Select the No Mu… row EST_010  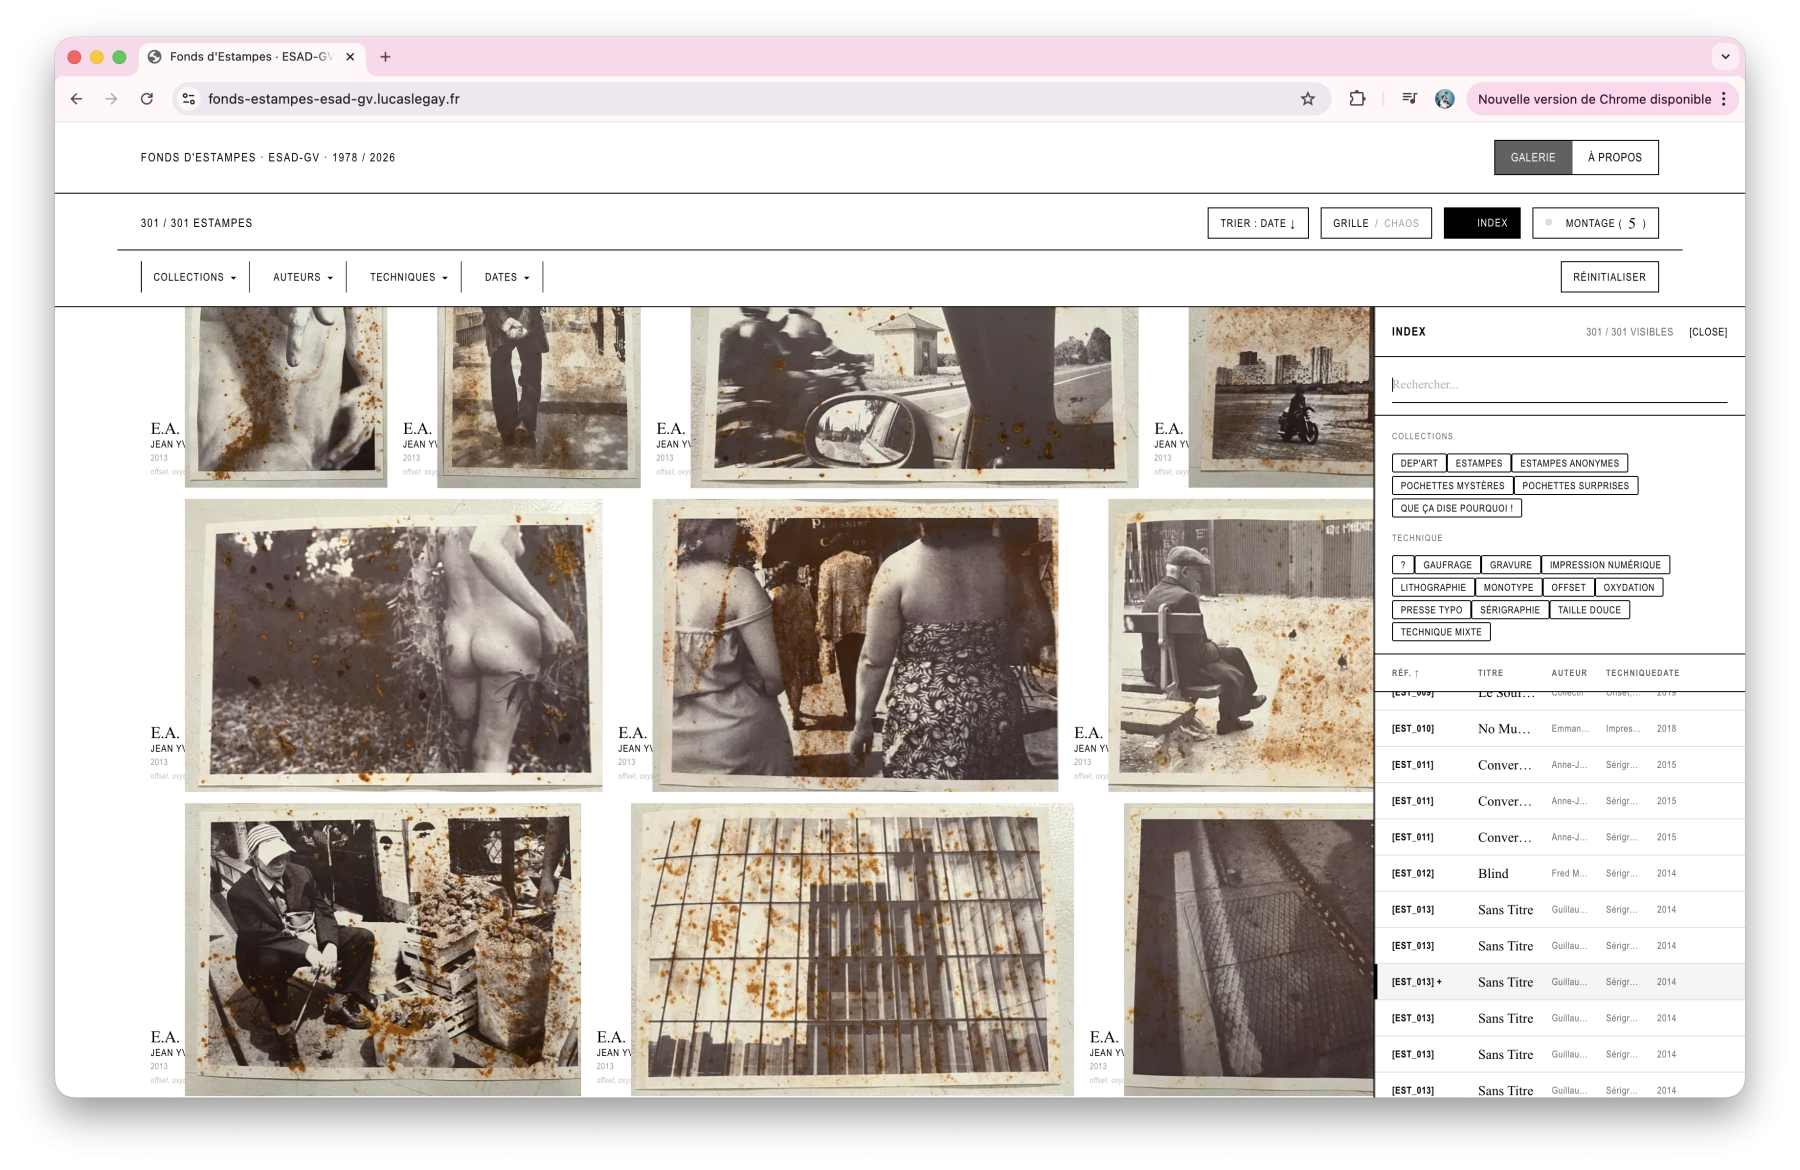point(1560,729)
